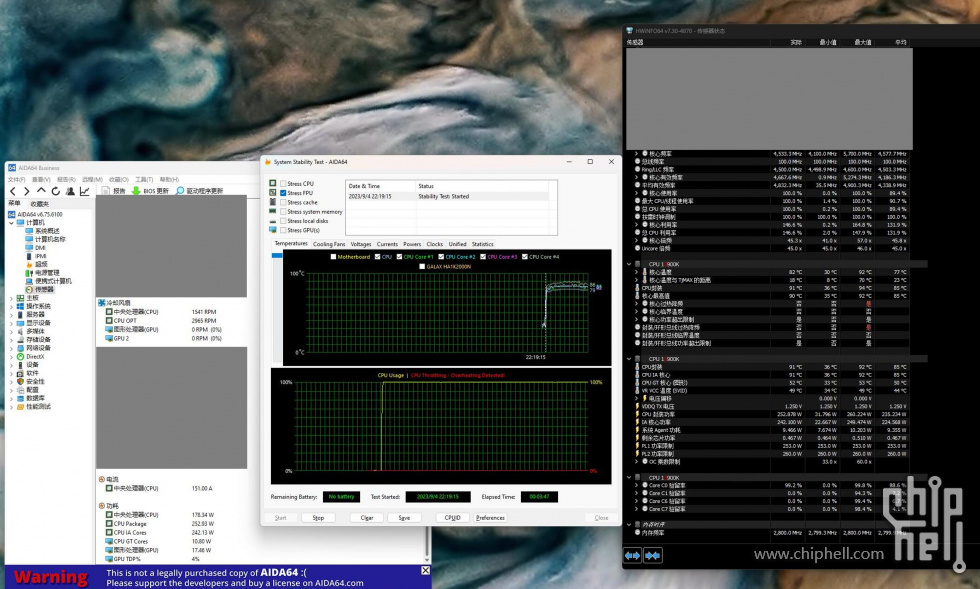The width and height of the screenshot is (980, 589).
Task: Enable the Stress local disks checkbox
Action: (x=283, y=221)
